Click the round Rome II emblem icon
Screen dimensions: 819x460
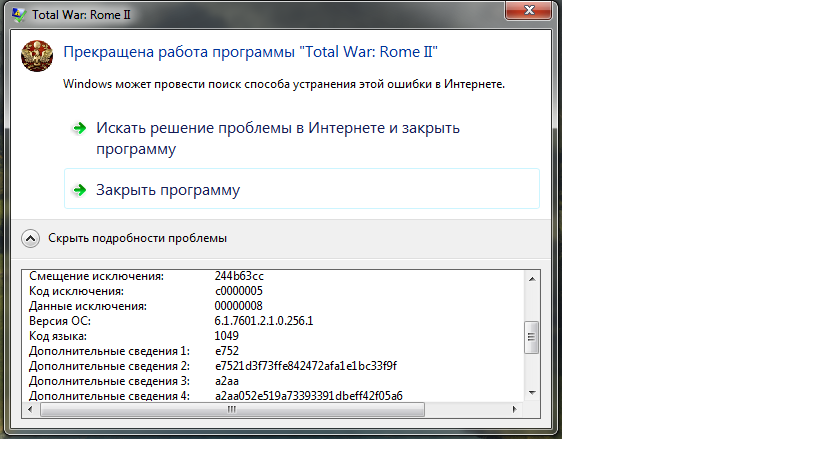pyautogui.click(x=37, y=56)
